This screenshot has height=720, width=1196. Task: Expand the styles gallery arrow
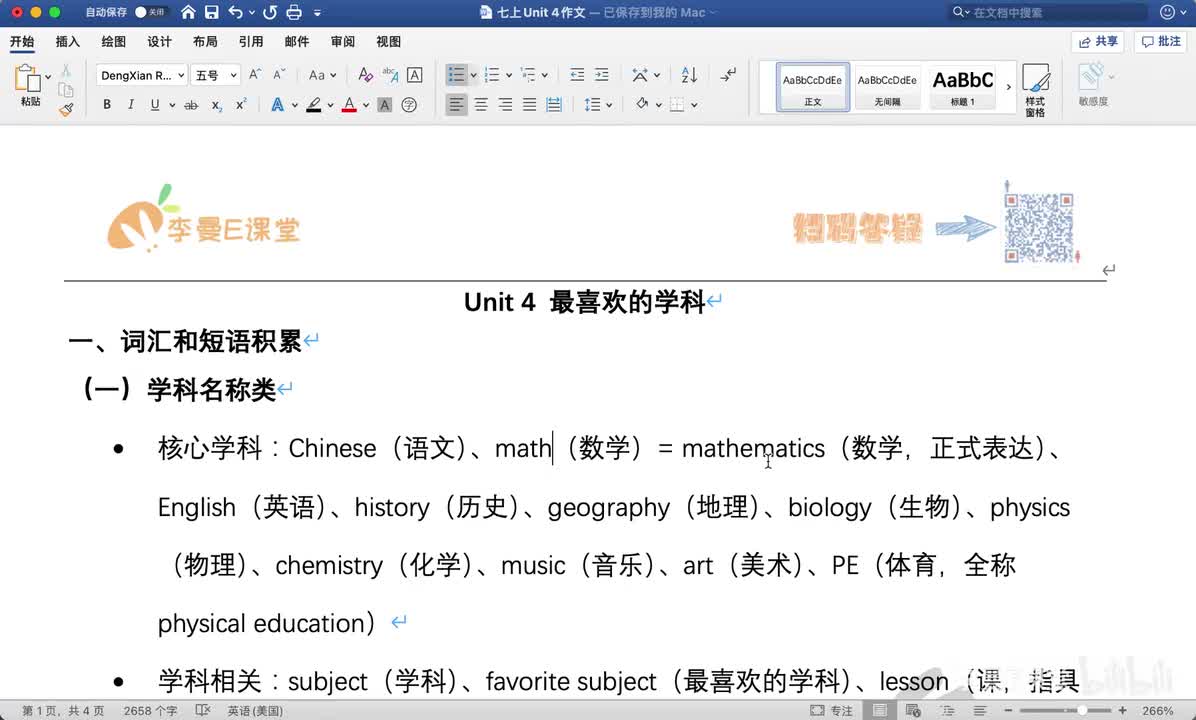pos(1008,87)
